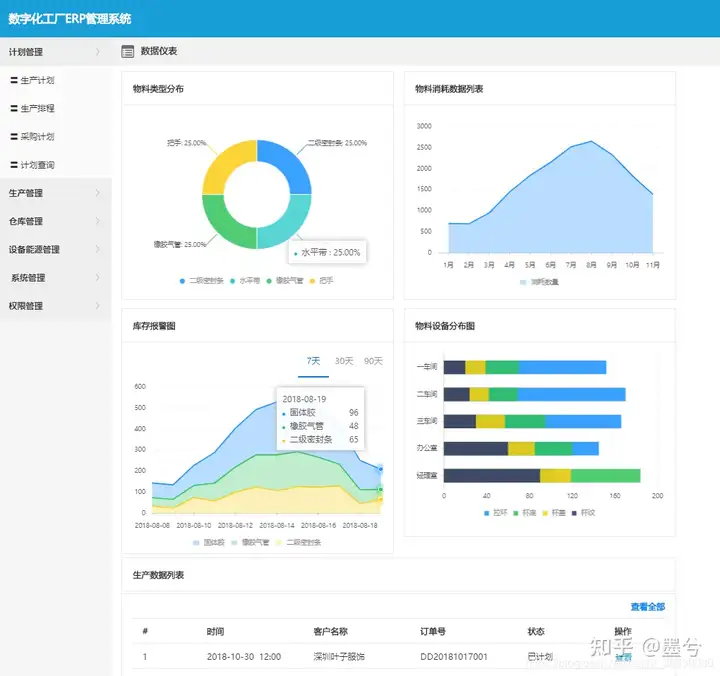This screenshot has width=720, height=676.
Task: Click the icon beside 计划查询
Action: (x=14, y=165)
